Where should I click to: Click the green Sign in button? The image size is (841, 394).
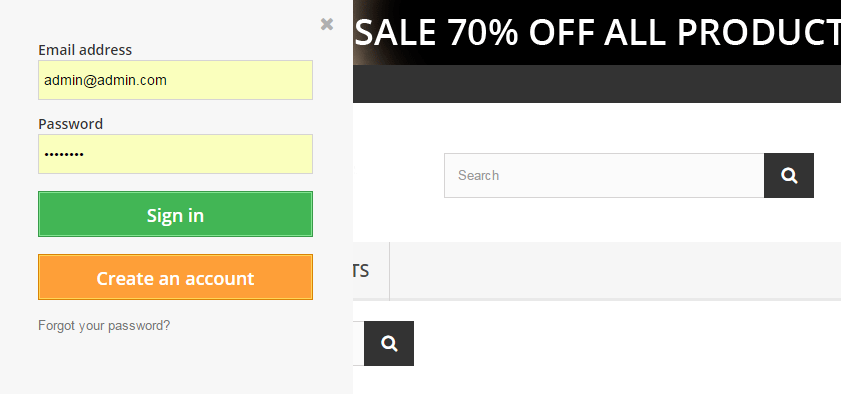click(x=175, y=214)
